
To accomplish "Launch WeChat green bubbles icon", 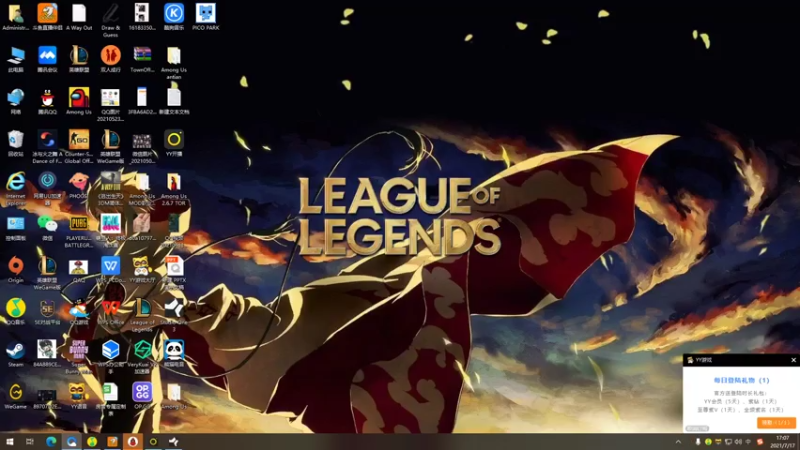I will (x=47, y=223).
